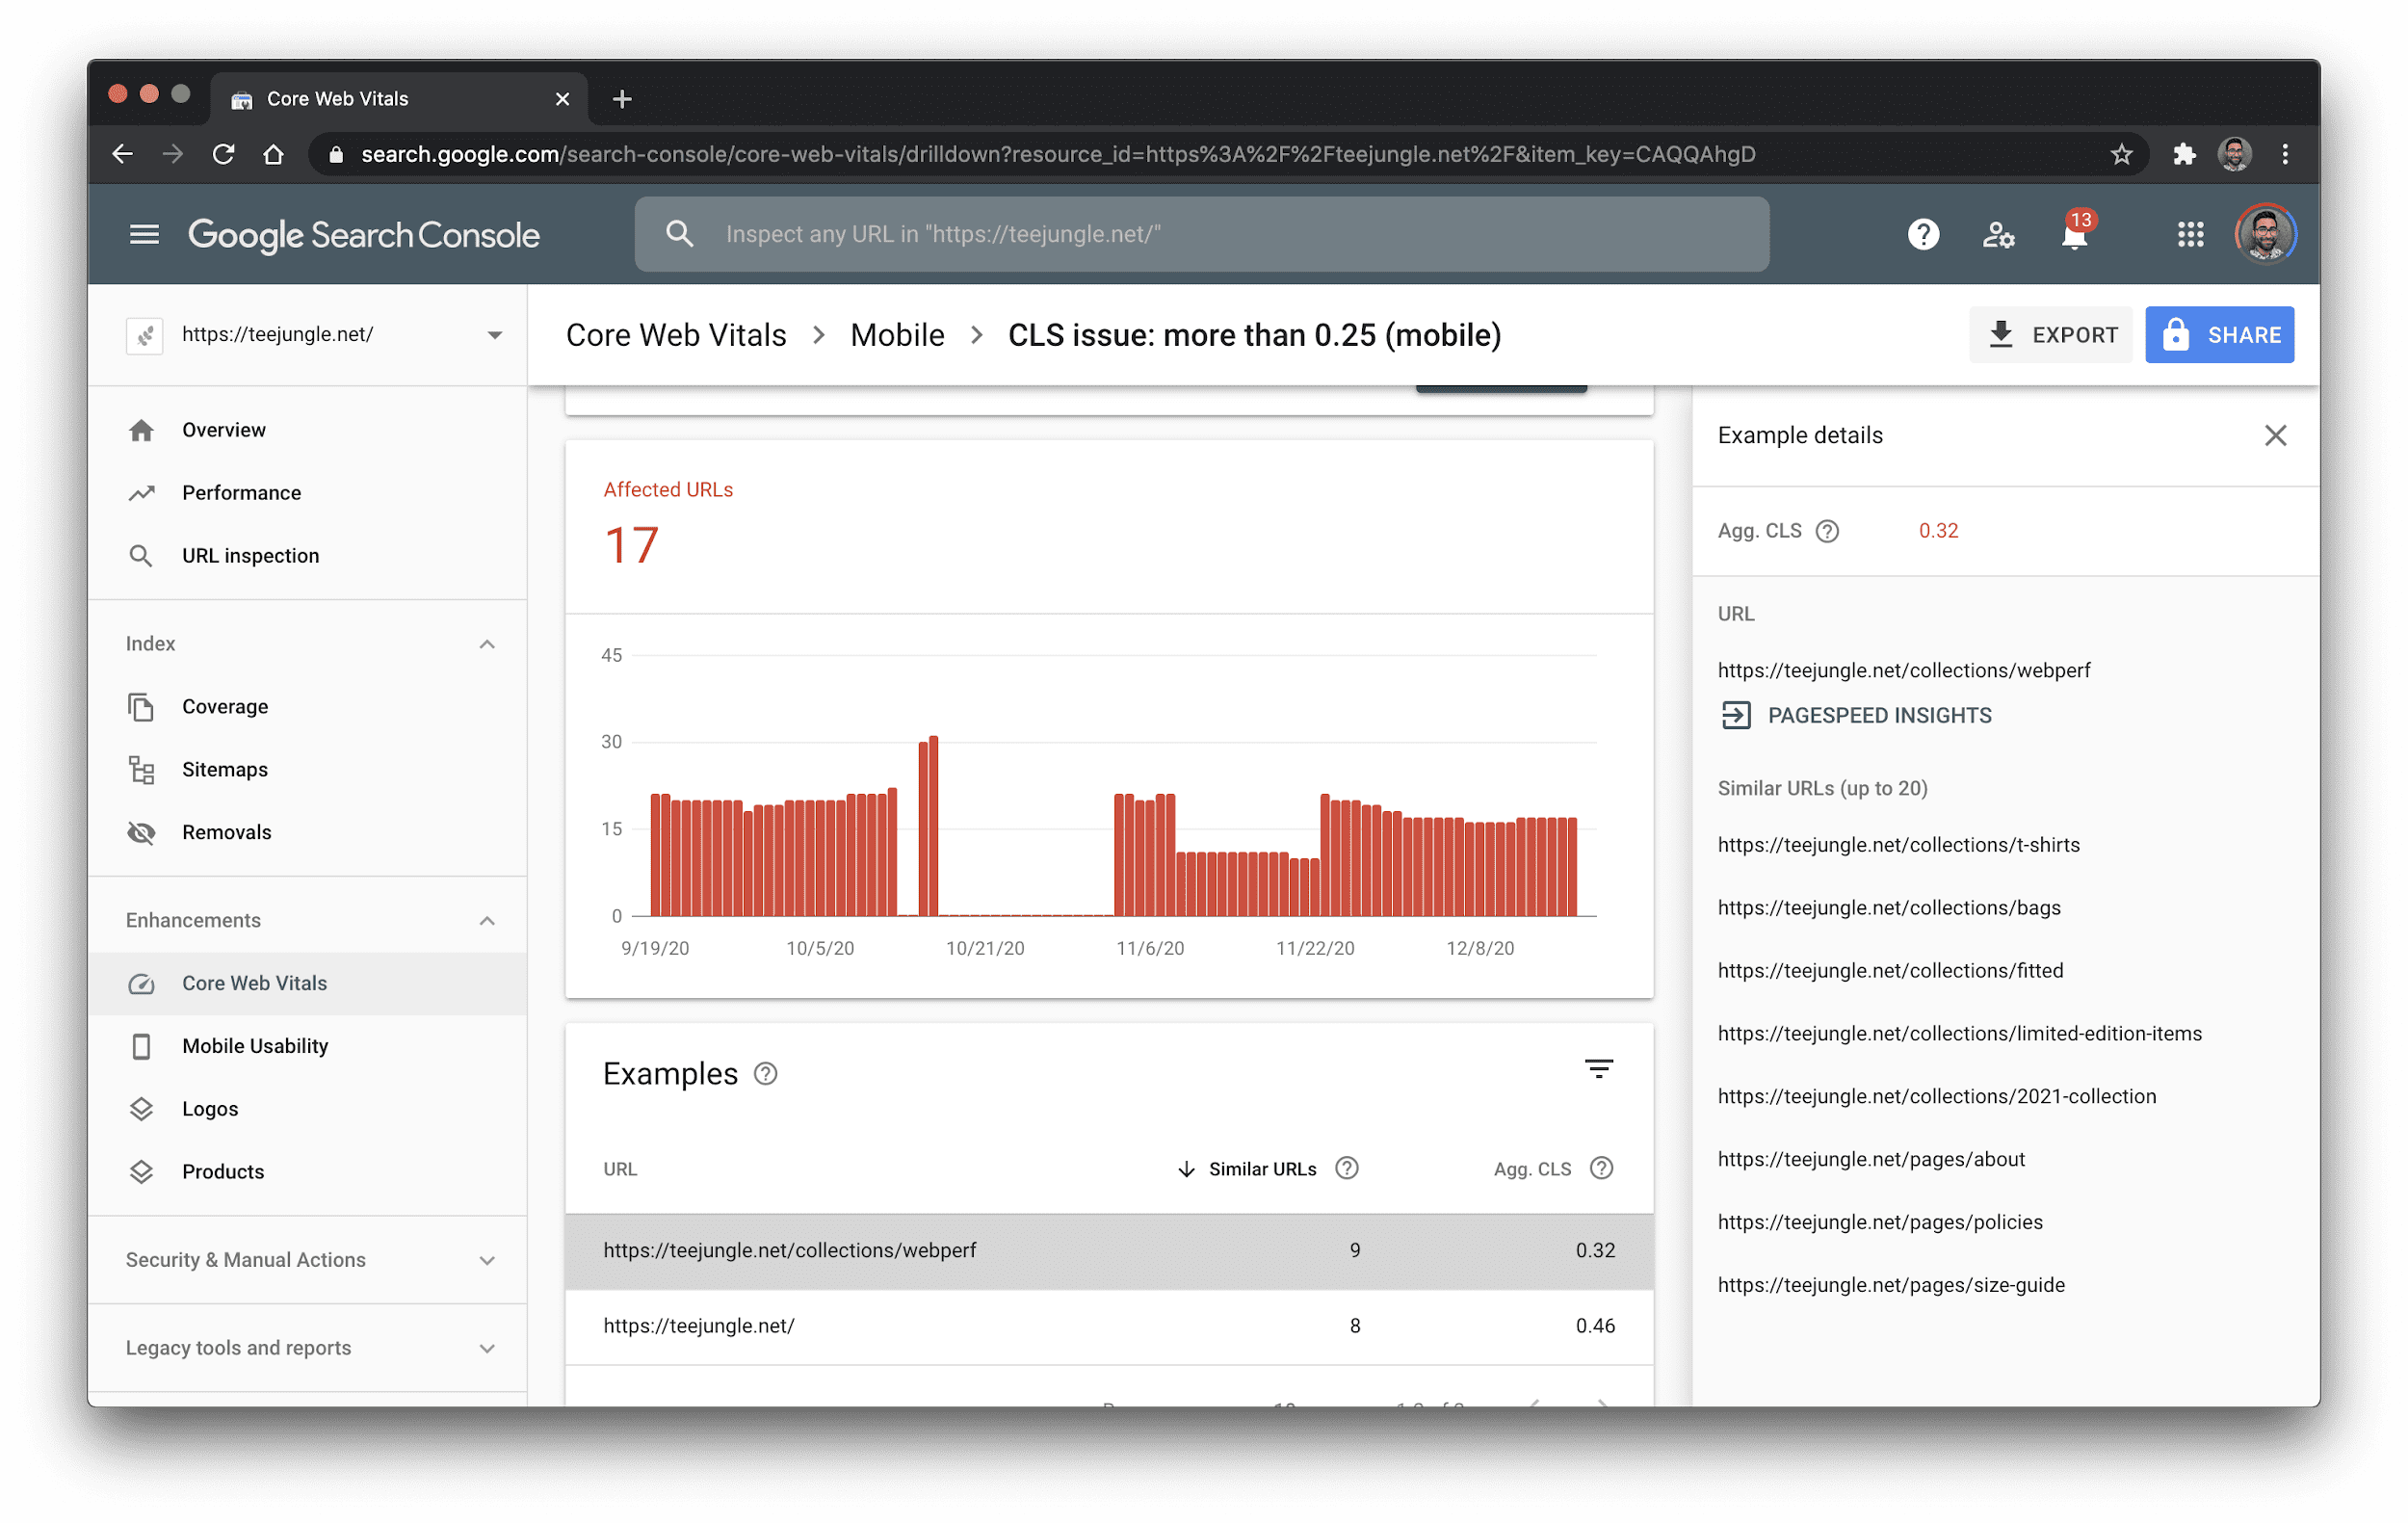Click the Google Search Console search input field

coord(1203,233)
